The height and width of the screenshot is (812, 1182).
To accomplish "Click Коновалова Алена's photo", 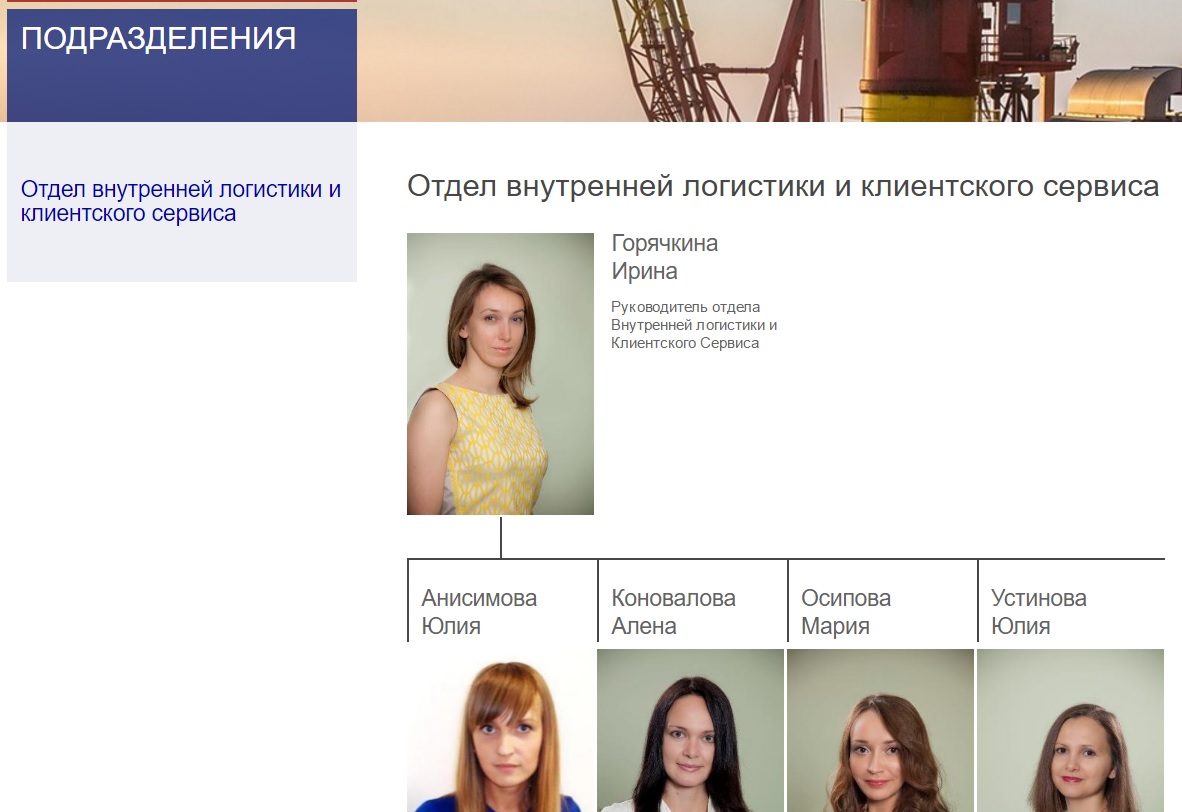I will [x=691, y=731].
